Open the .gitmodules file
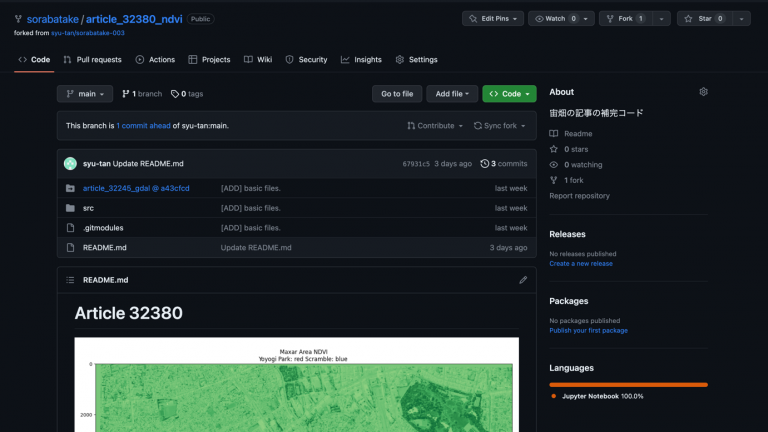 click(103, 228)
